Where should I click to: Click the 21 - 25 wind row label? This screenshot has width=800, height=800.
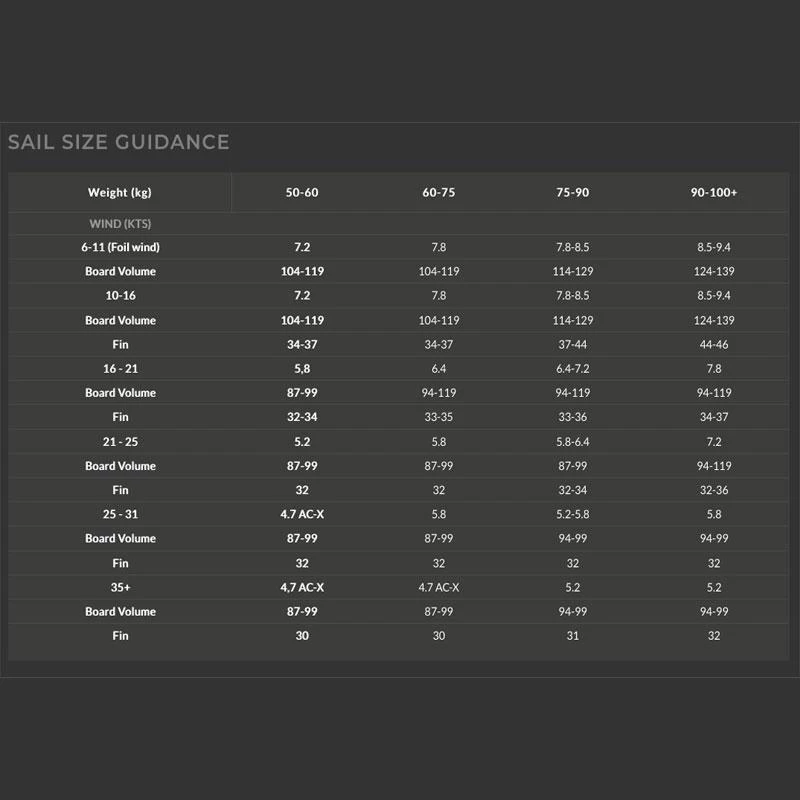120,442
